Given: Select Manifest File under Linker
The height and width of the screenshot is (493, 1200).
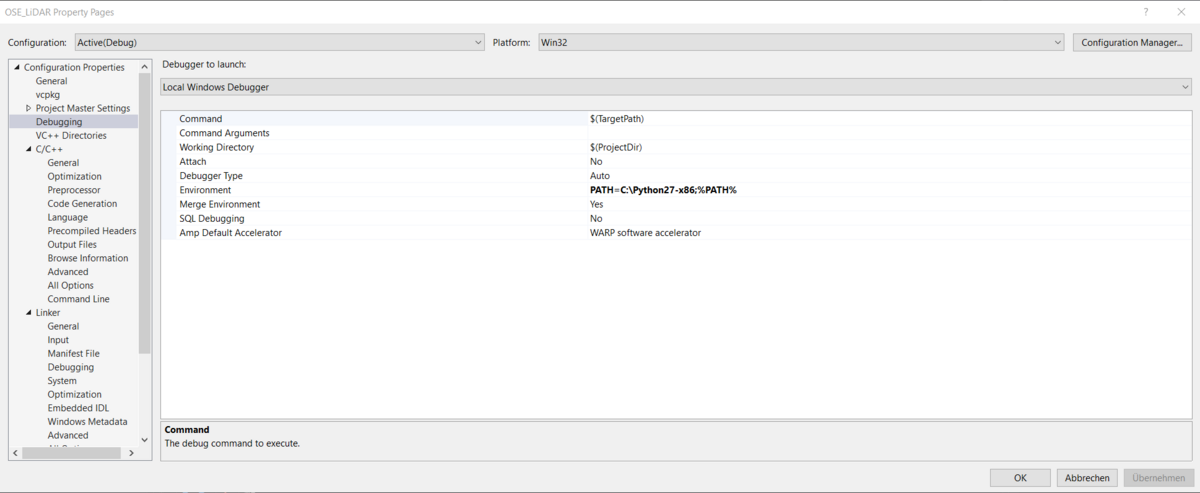Looking at the screenshot, I should (x=73, y=354).
